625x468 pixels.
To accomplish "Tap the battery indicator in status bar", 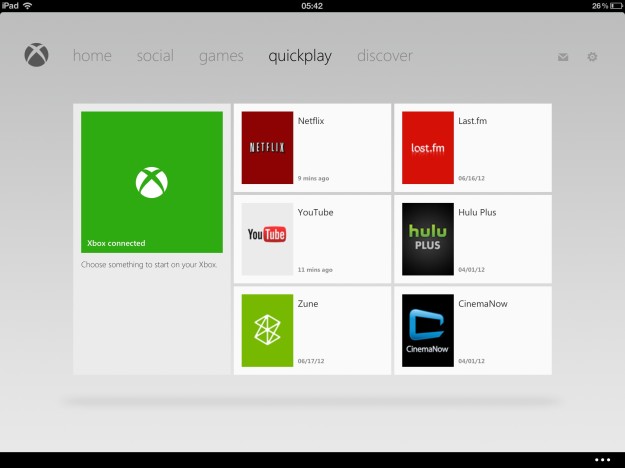I will 616,6.
